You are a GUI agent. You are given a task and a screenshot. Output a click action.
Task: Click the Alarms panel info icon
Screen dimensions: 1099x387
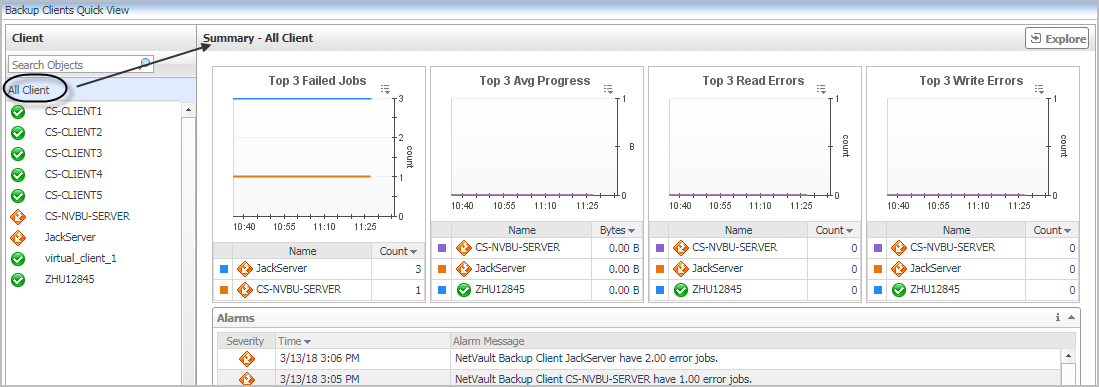tap(1058, 318)
